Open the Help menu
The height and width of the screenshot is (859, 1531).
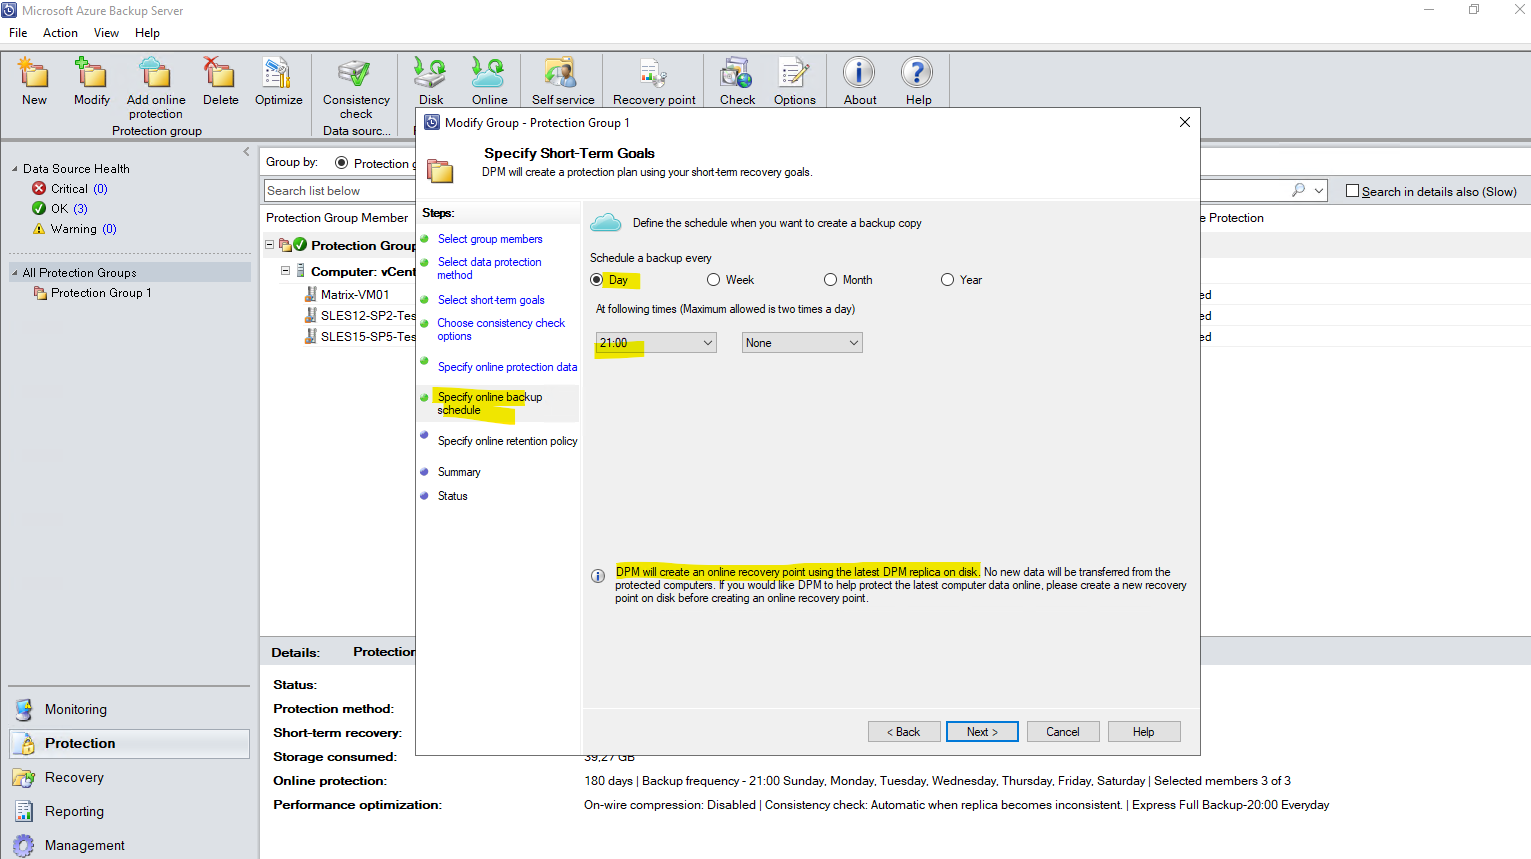click(x=147, y=33)
